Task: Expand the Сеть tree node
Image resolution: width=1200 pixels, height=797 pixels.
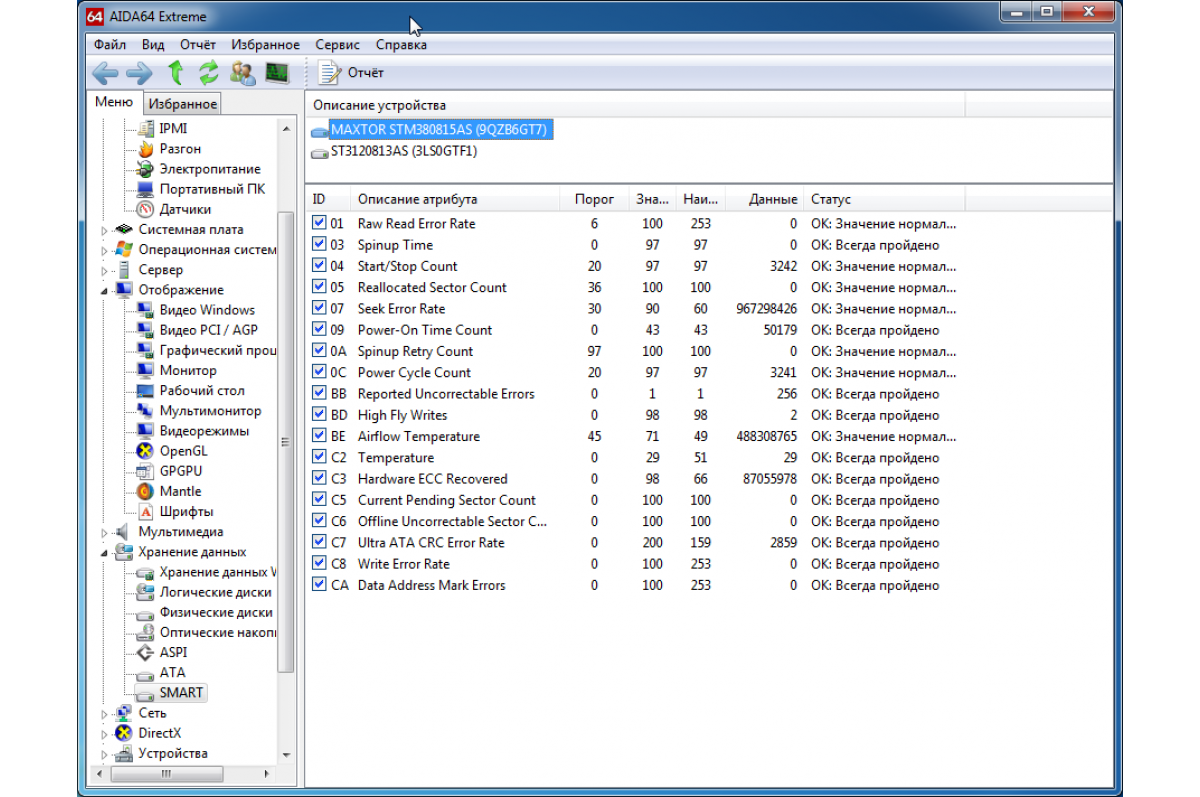Action: point(104,713)
